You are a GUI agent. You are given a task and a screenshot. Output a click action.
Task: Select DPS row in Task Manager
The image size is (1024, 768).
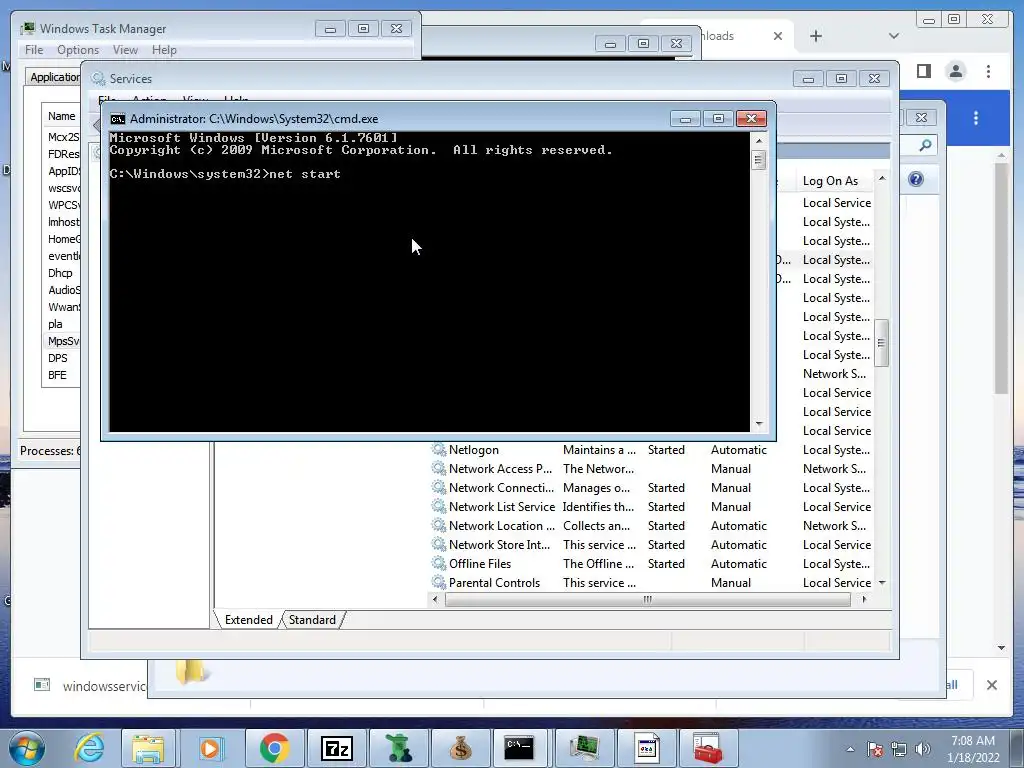[x=62, y=358]
